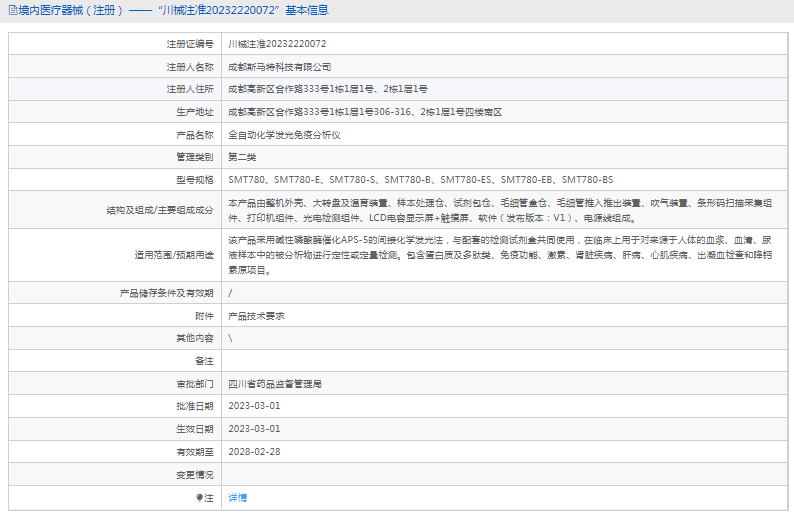Click the bullet icon next to 注 label
The height and width of the screenshot is (517, 794).
tap(200, 498)
